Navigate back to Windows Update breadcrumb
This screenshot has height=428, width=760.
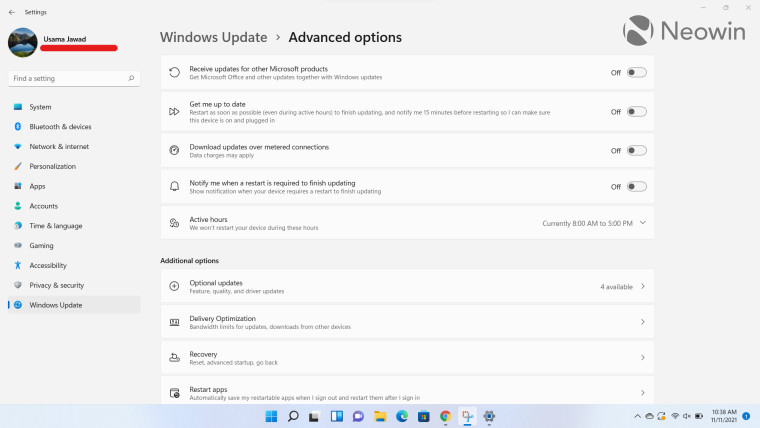click(213, 37)
